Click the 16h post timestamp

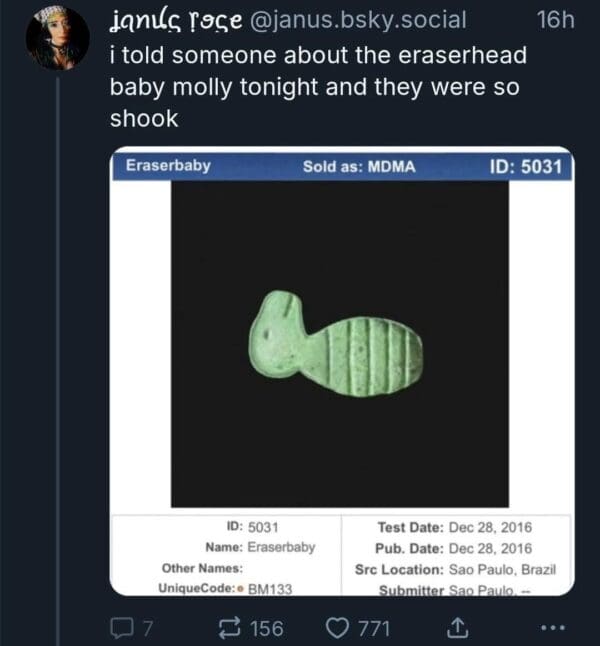(x=555, y=19)
